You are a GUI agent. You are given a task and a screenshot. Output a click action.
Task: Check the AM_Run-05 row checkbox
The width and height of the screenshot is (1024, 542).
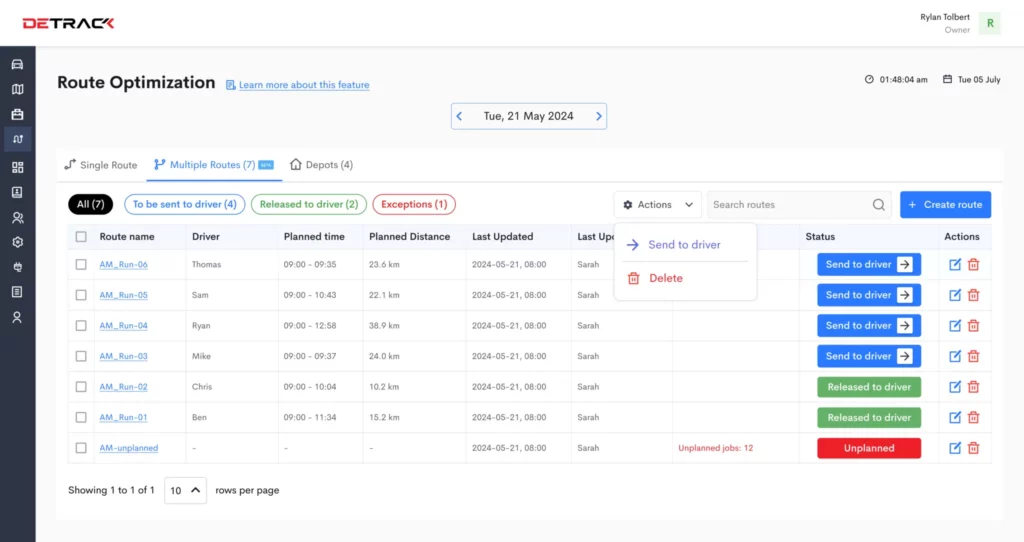tap(81, 295)
